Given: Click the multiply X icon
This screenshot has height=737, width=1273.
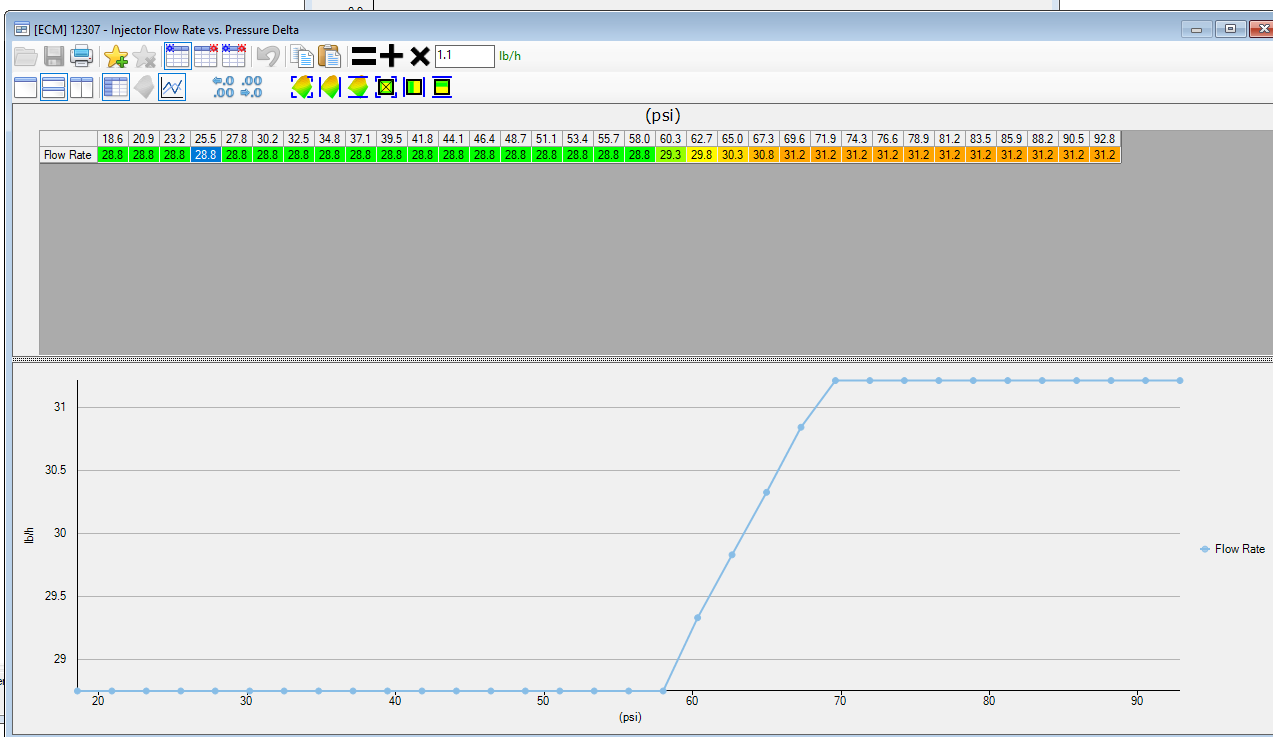Looking at the screenshot, I should (x=420, y=56).
